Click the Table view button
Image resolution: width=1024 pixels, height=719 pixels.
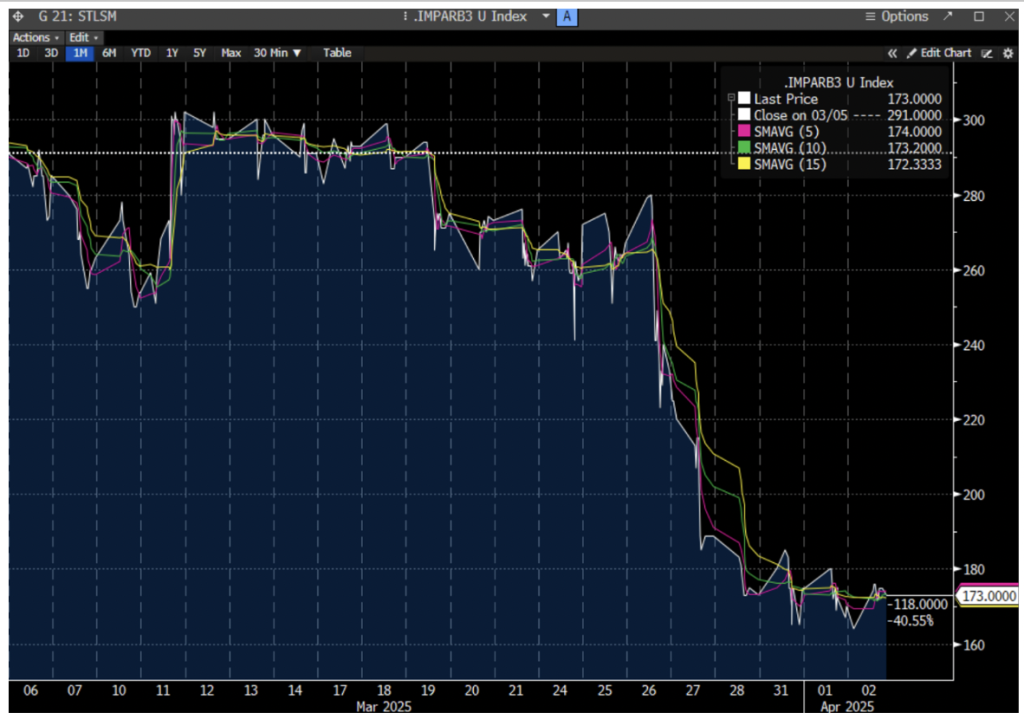[x=337, y=53]
